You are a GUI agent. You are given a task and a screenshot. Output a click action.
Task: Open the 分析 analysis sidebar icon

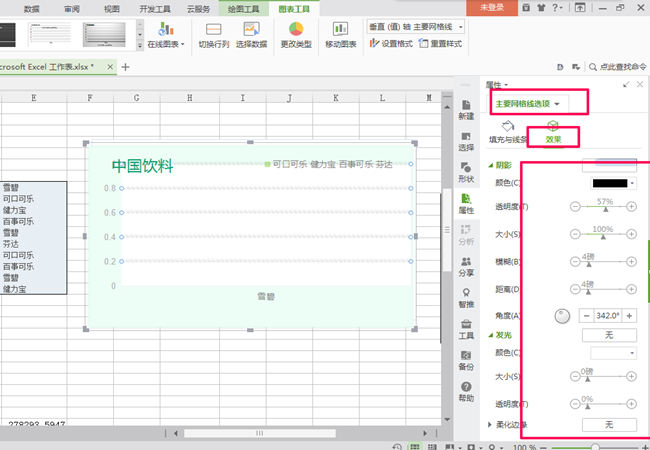[x=466, y=235]
